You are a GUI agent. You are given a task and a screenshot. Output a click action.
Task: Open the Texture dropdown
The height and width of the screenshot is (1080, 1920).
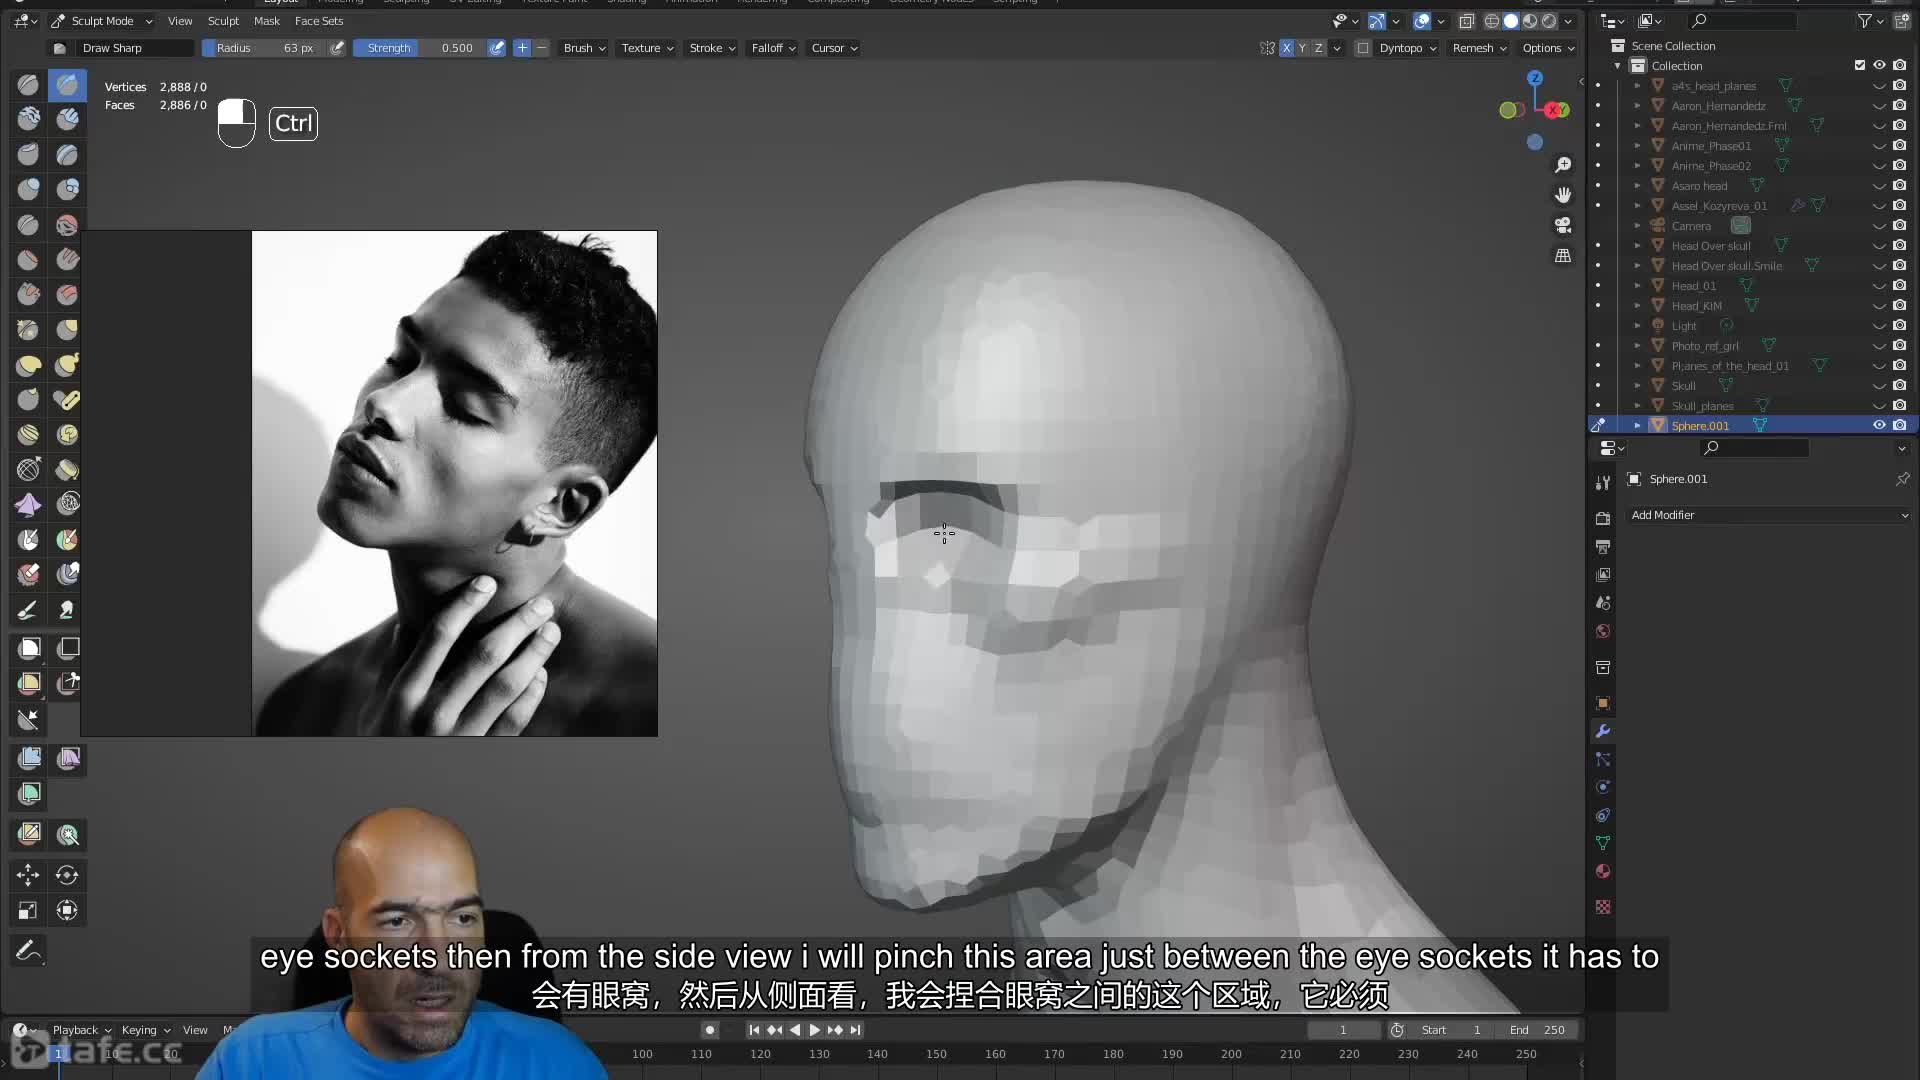click(647, 48)
